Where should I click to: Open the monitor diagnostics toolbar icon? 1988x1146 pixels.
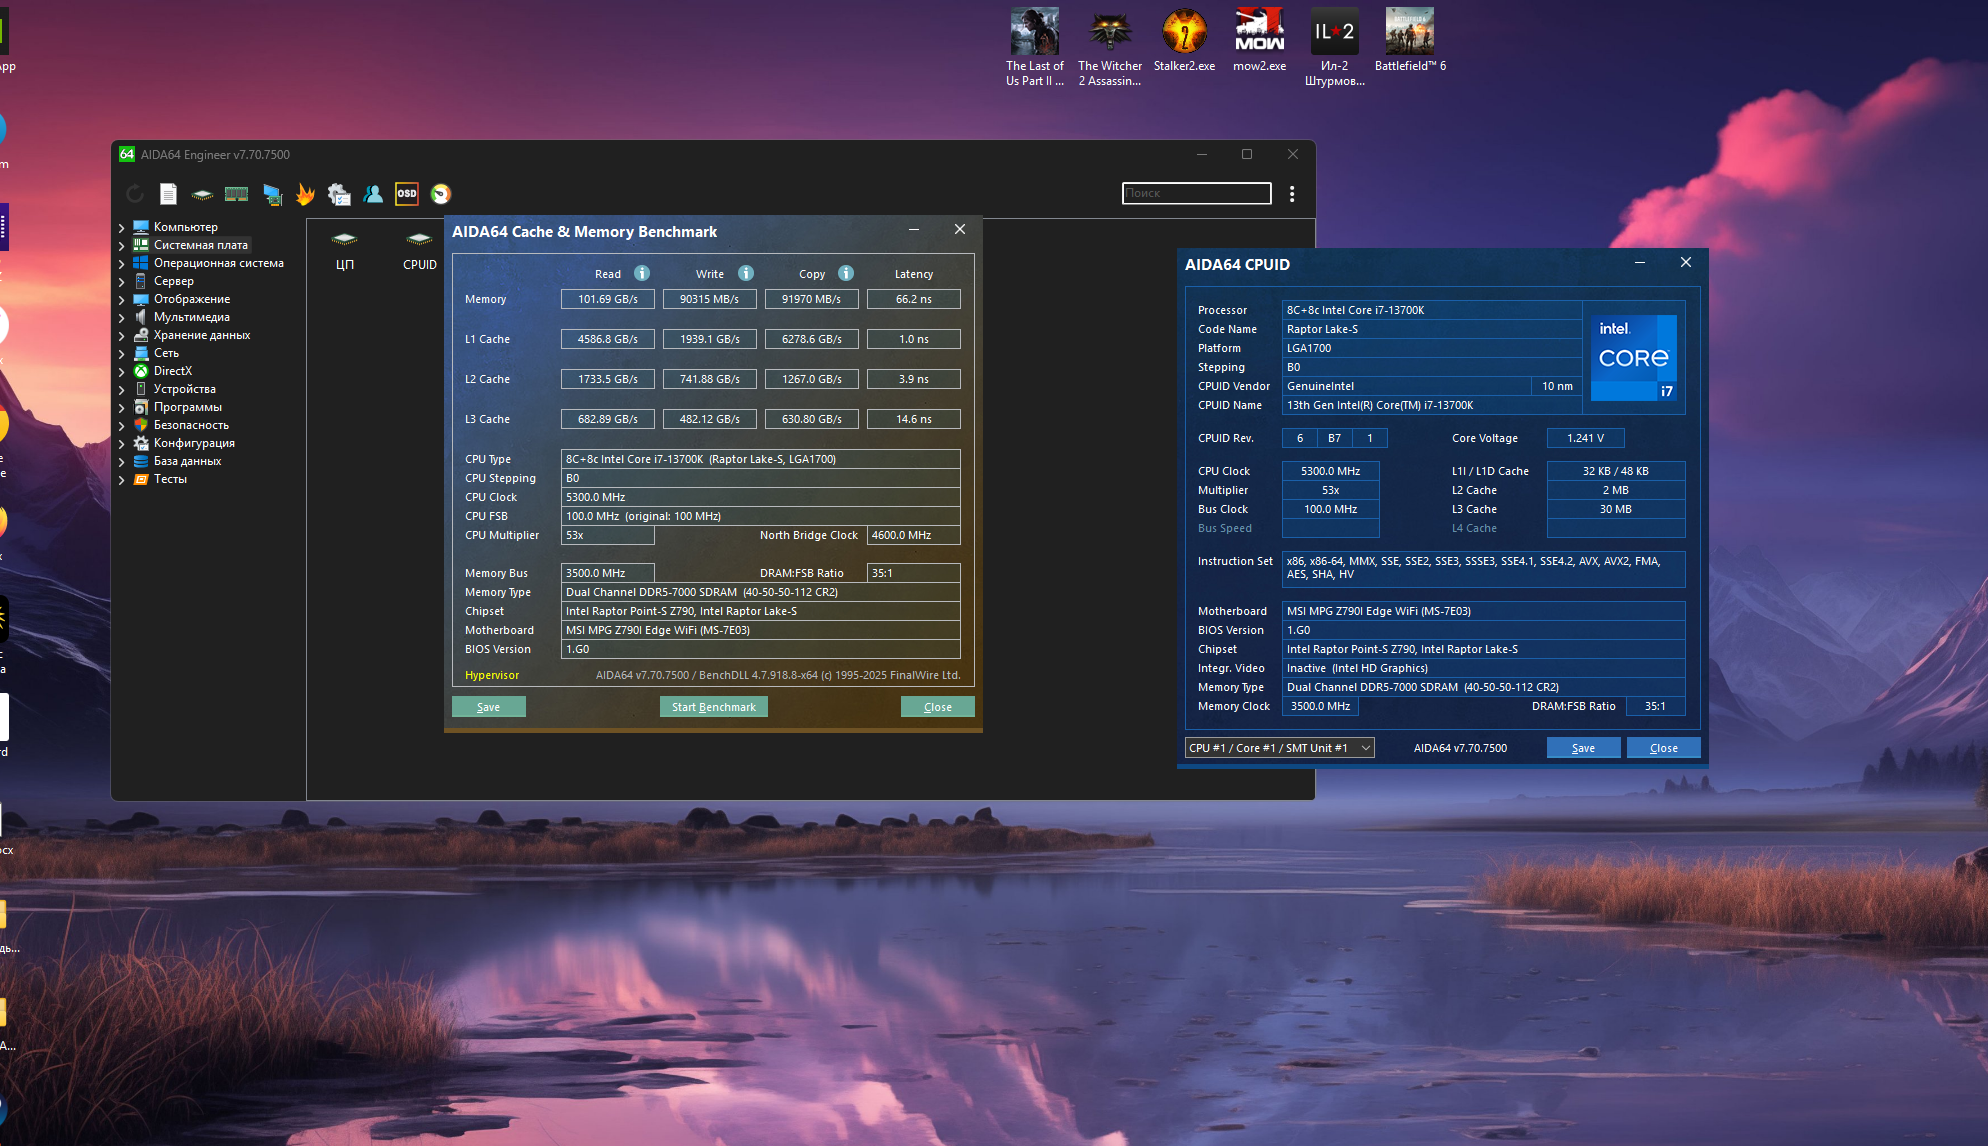tap(272, 194)
